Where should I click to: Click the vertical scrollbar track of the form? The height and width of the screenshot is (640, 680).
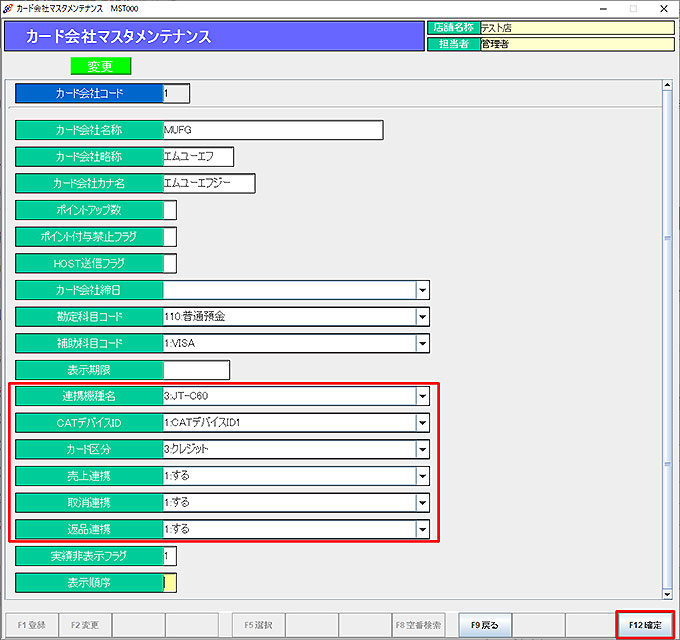tap(667, 340)
